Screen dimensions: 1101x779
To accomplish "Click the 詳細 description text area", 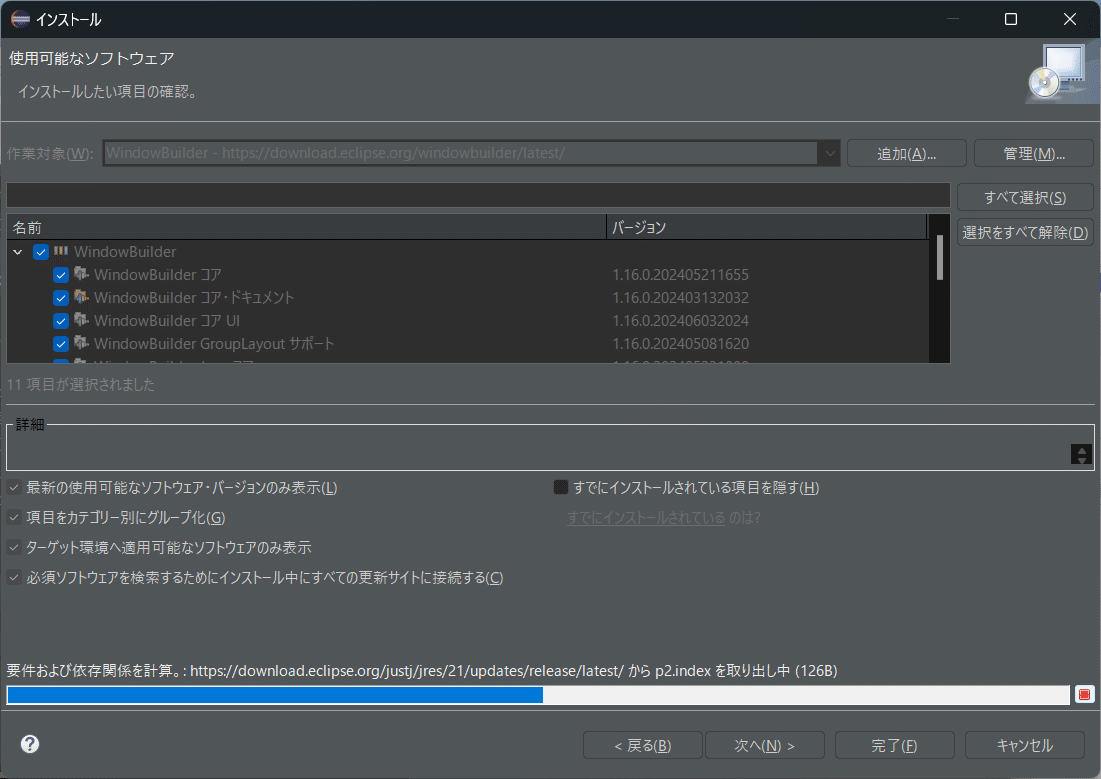I will [x=539, y=450].
